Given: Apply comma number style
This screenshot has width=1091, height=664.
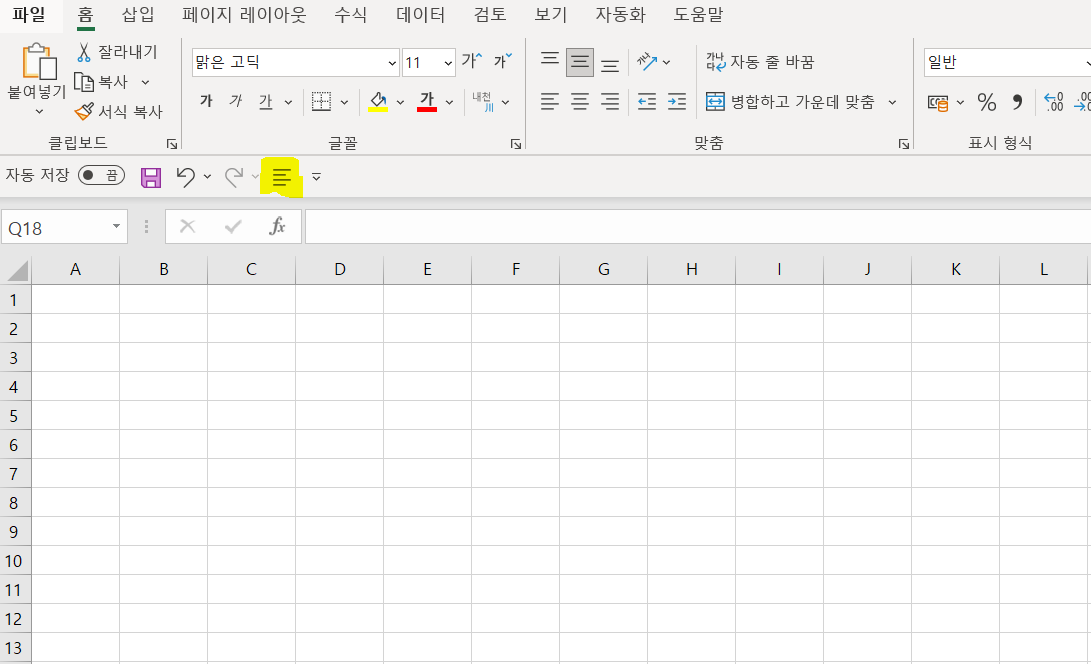Looking at the screenshot, I should pyautogui.click(x=1018, y=101).
